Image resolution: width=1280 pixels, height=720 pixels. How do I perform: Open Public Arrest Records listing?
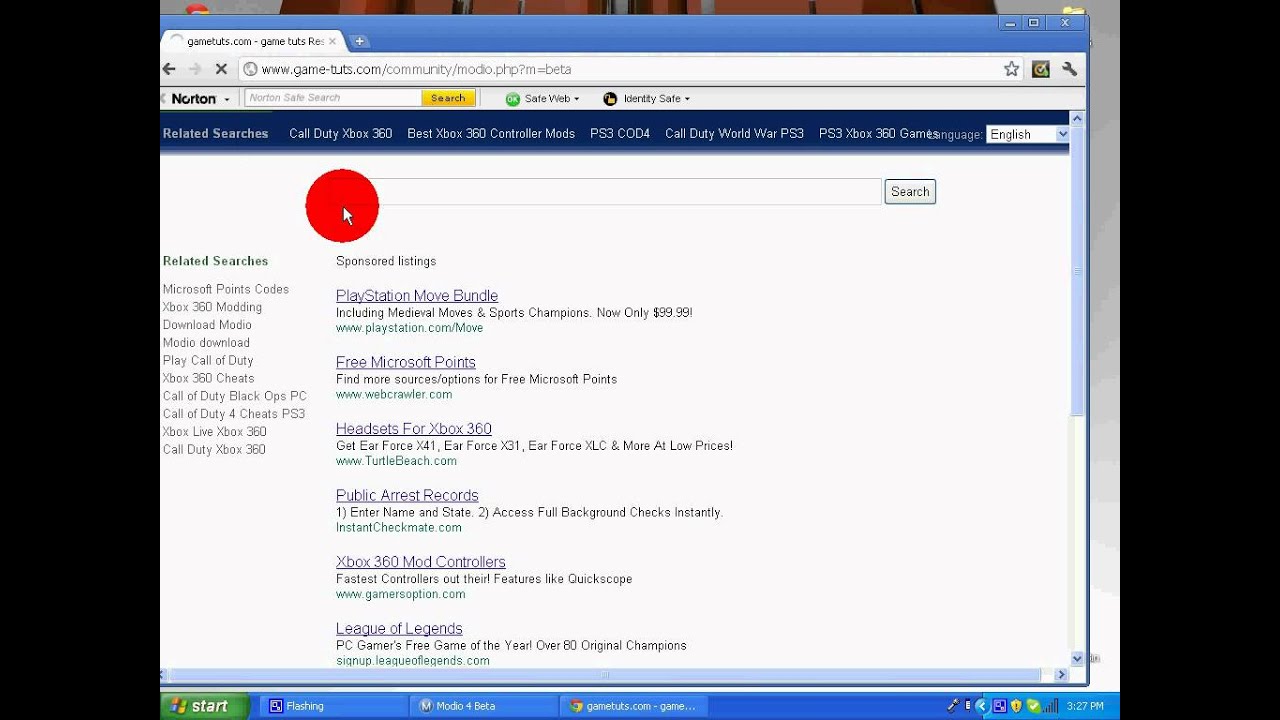point(407,495)
